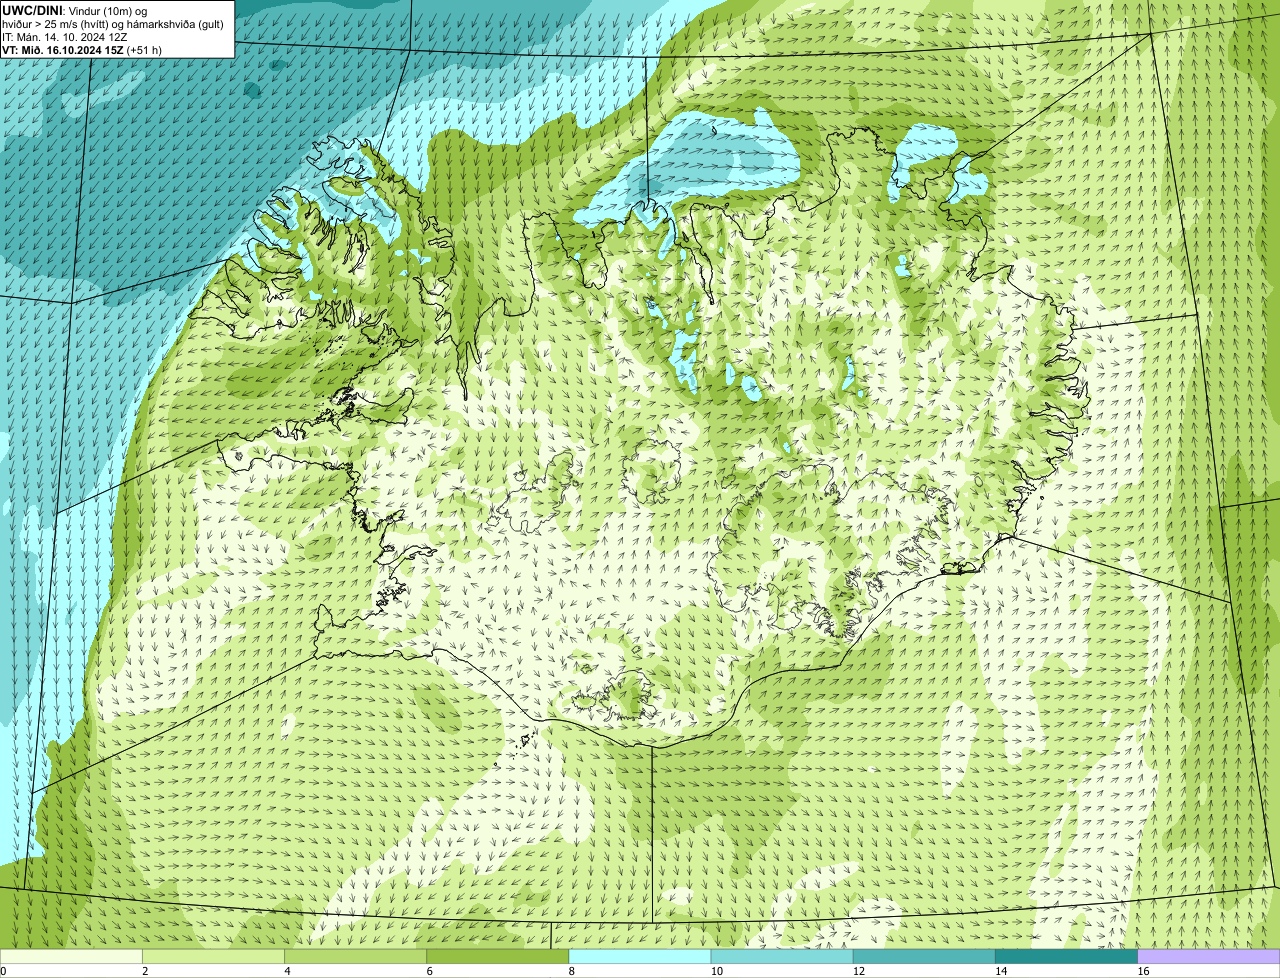Screen dimensions: 1280x978
Task: Click the 'VT: Mið. 16.10.2024 15Z' valid time line
Action: pos(81,49)
